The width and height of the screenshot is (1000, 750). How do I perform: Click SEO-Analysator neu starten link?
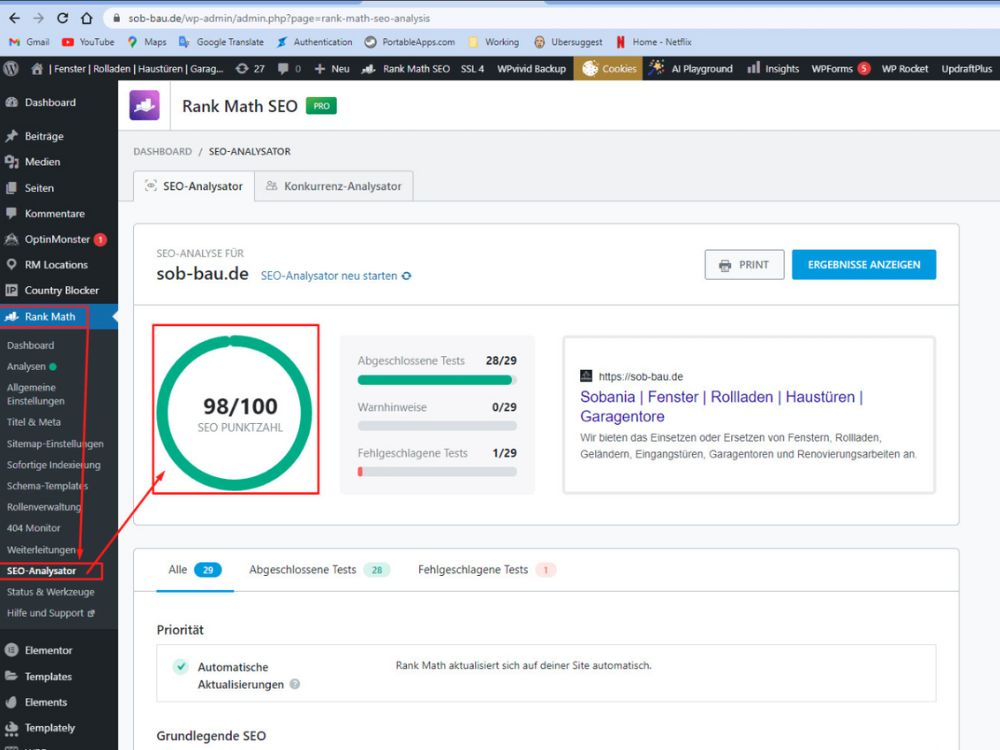tap(336, 276)
